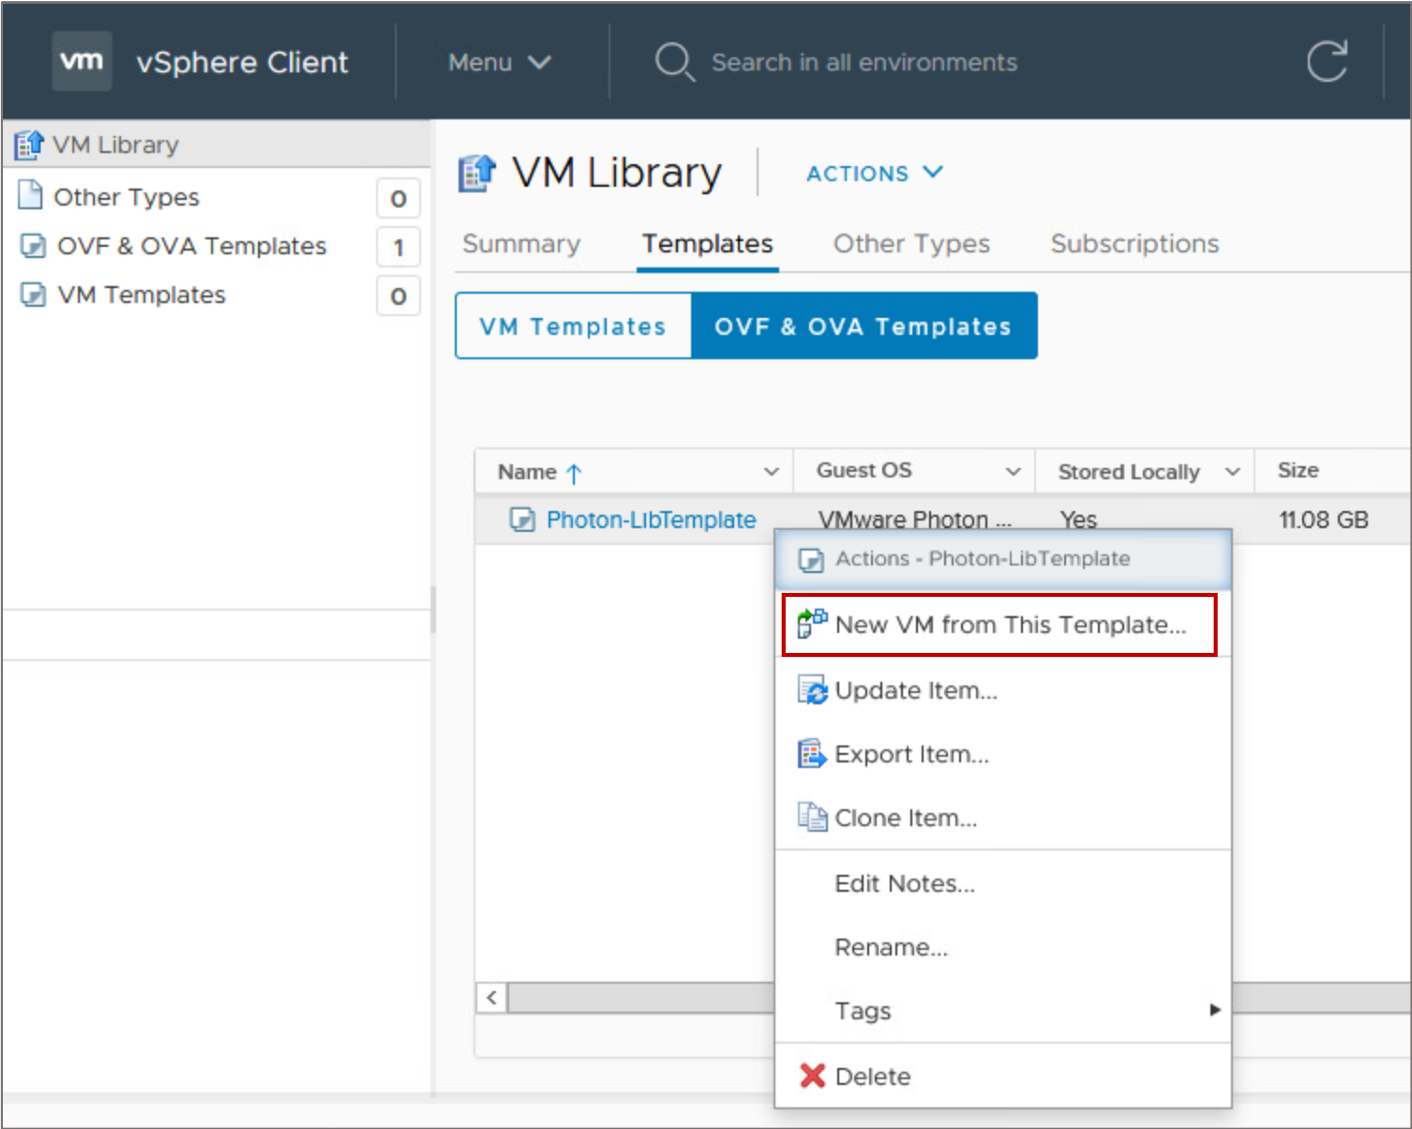Click the search magnifier icon
This screenshot has height=1129, width=1412.
(x=675, y=62)
